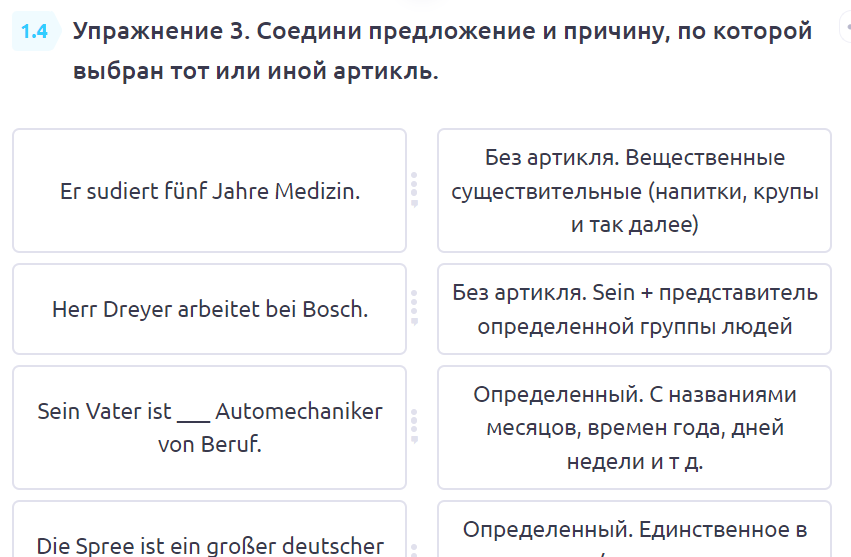851x557 pixels.
Task: Click the drag handle next to the Bosch sentence
Action: pos(414,309)
